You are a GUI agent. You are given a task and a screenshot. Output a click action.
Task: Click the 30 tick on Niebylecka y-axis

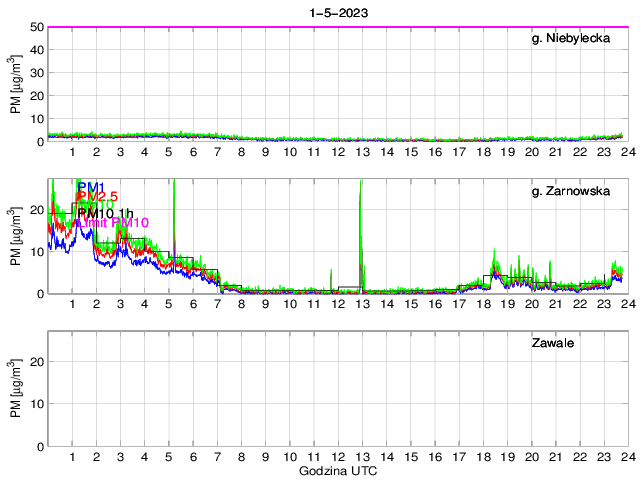[x=37, y=73]
